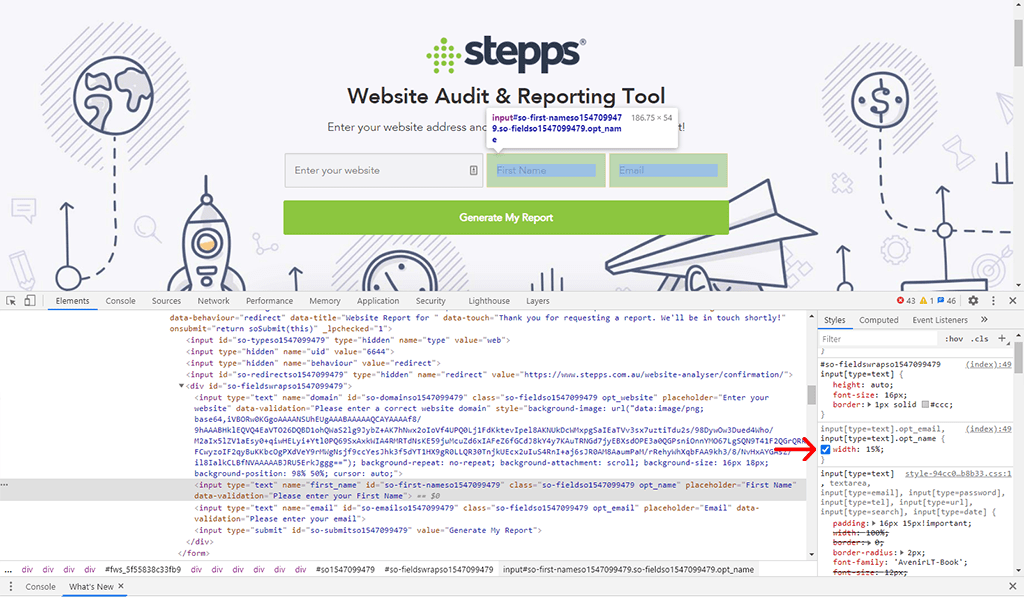Click the ellipsis beside the selected DOM row

point(5,485)
